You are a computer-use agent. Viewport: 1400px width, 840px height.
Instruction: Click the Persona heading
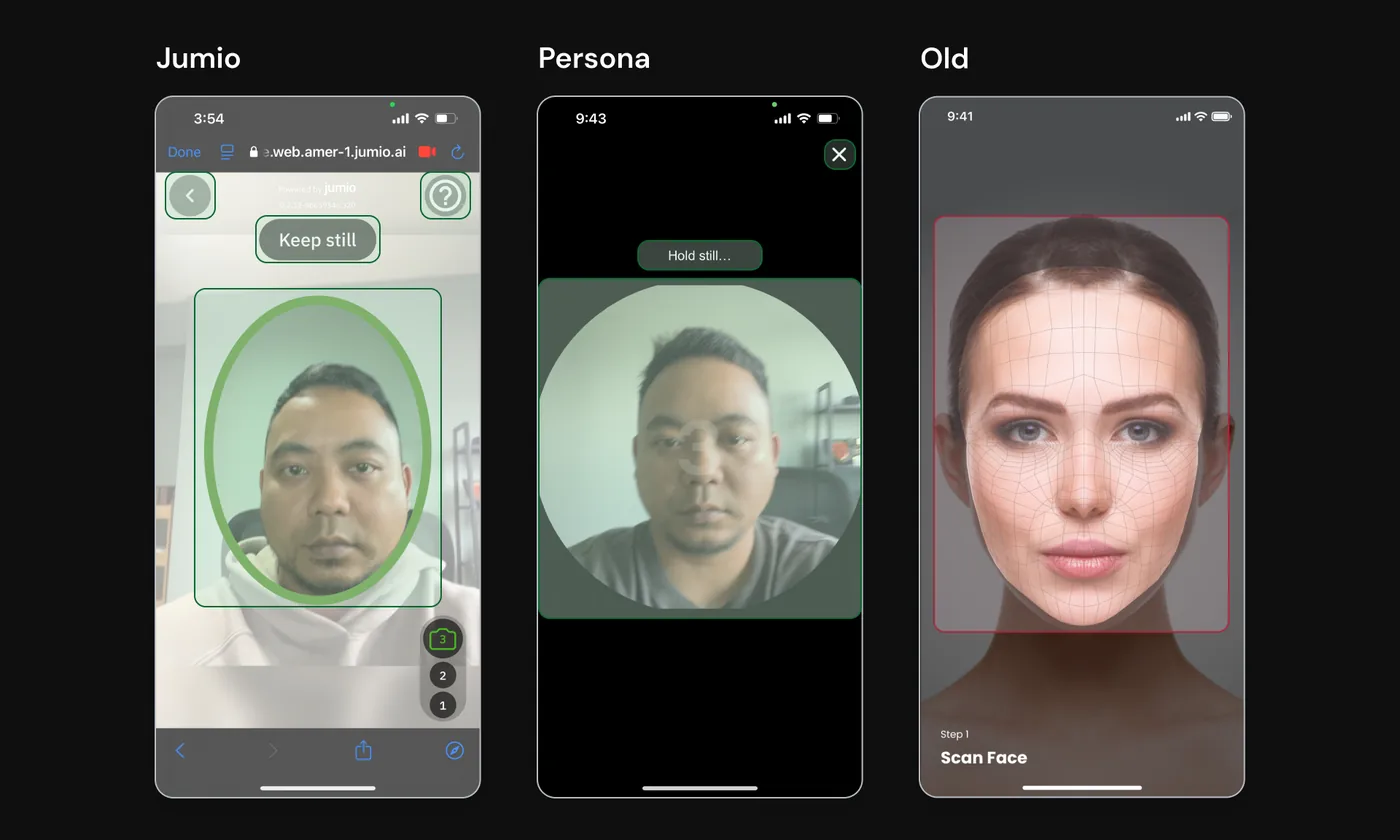(594, 58)
